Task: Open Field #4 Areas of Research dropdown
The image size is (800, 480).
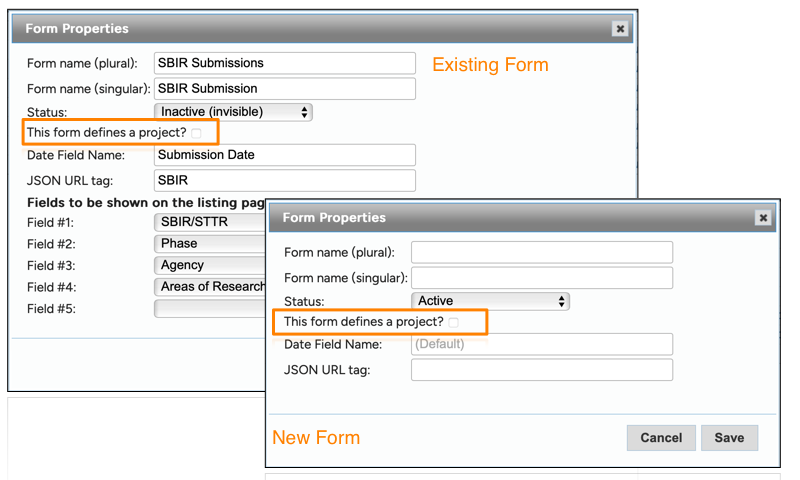Action: 210,287
